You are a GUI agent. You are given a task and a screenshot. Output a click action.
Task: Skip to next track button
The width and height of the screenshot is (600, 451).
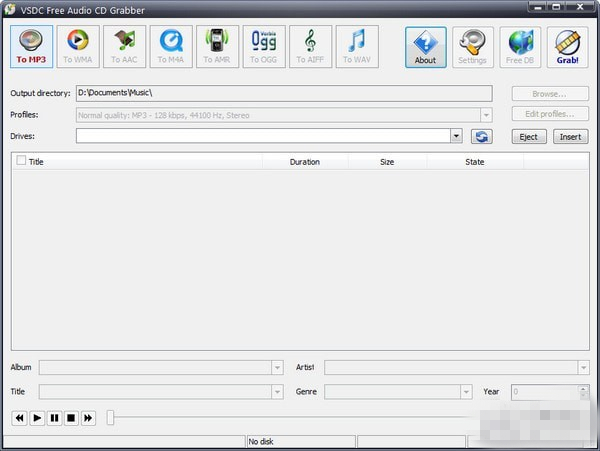(88, 418)
